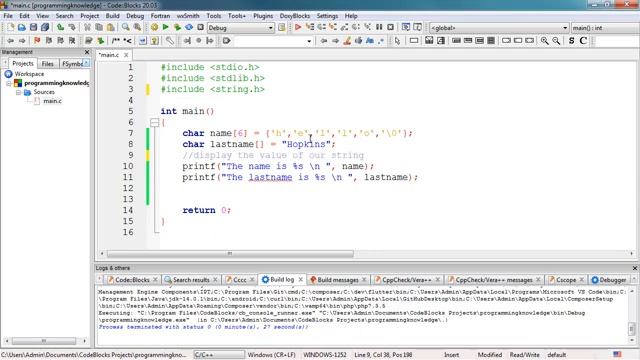Click the New file icon

click(10, 27)
